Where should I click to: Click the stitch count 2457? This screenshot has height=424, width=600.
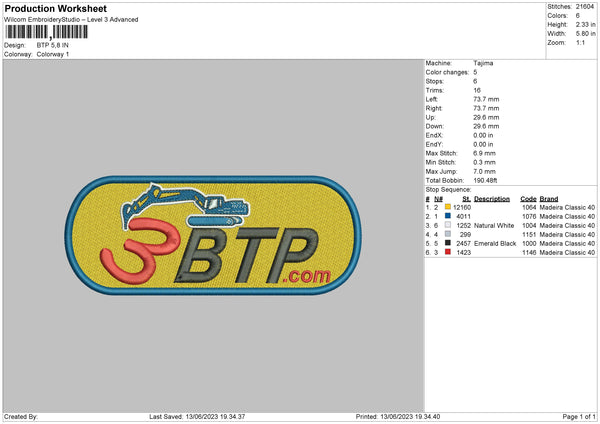click(x=463, y=243)
